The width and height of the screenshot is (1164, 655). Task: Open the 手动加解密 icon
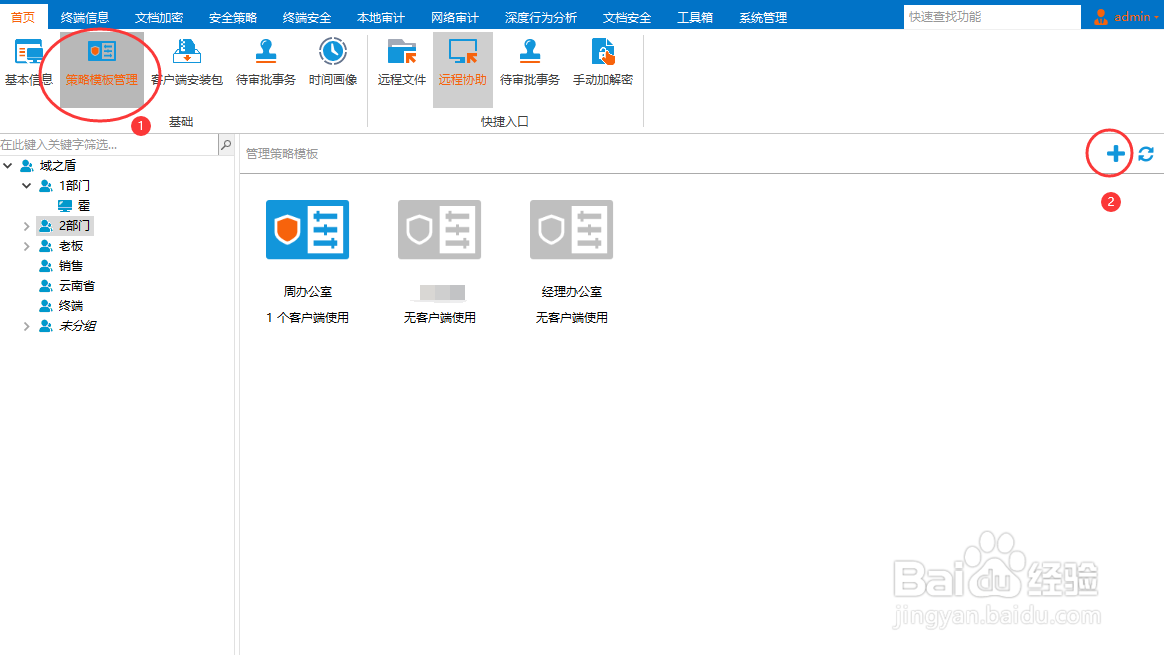(x=603, y=63)
